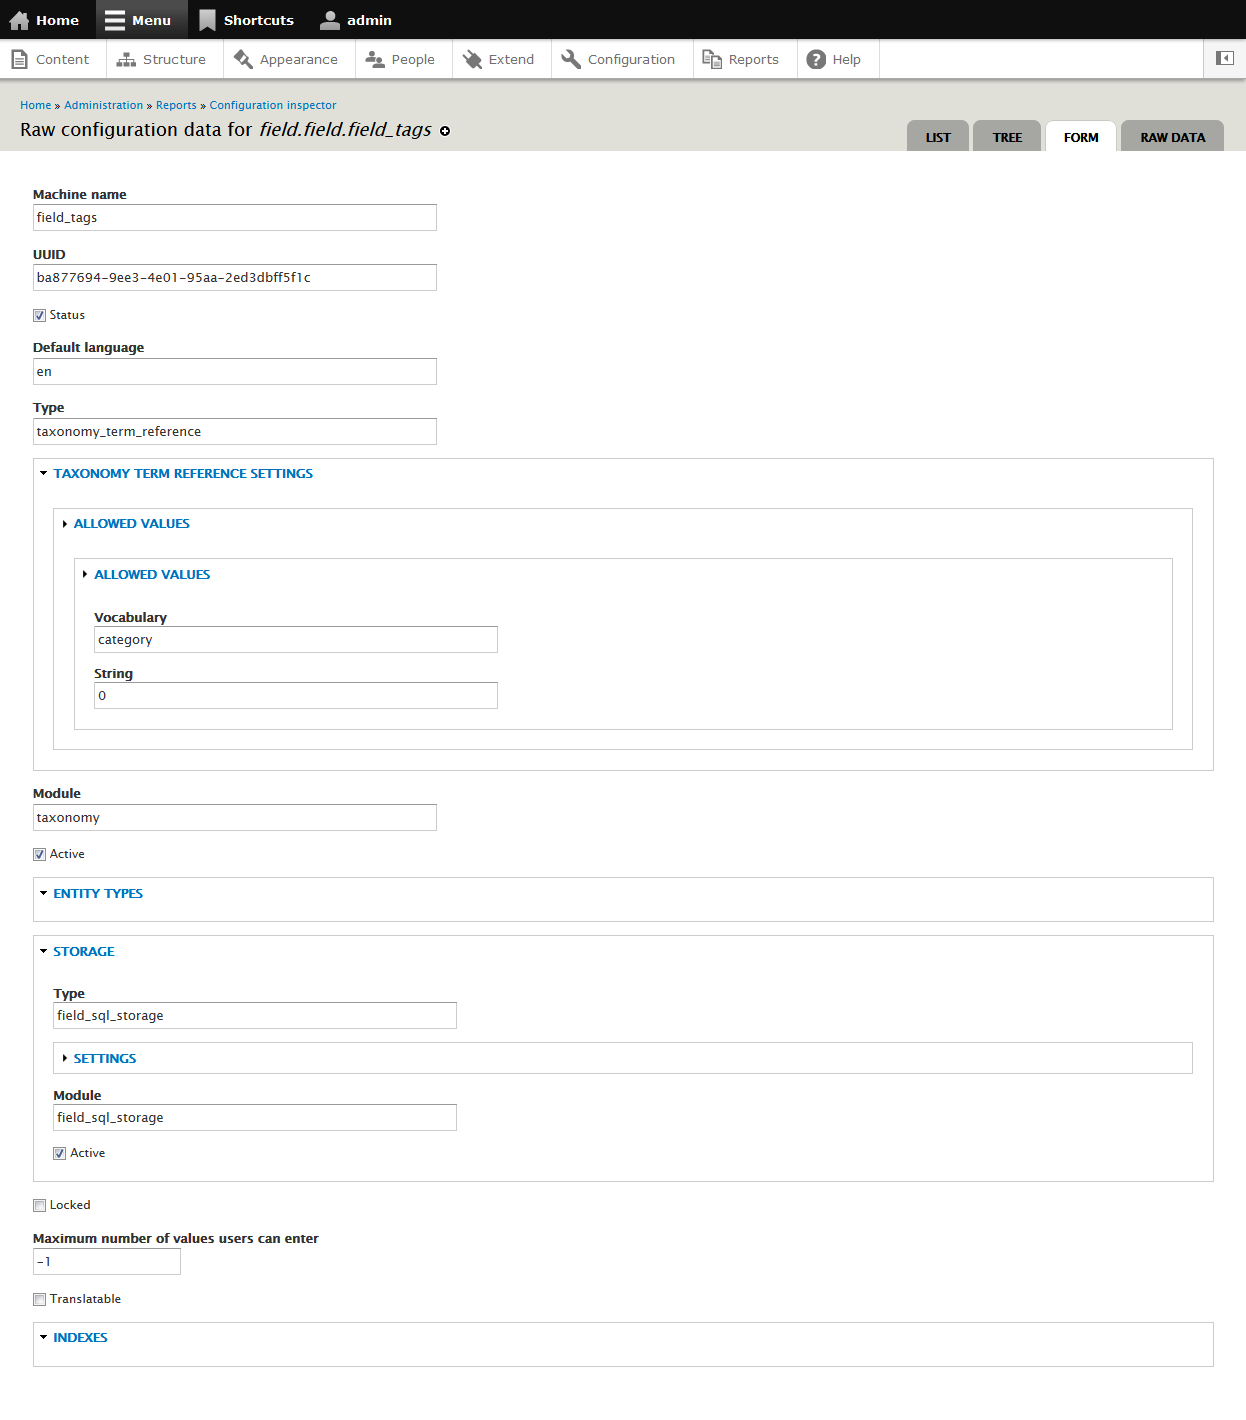1246x1420 pixels.
Task: Toggle the sidebar collapse icon at top right
Action: click(1223, 59)
